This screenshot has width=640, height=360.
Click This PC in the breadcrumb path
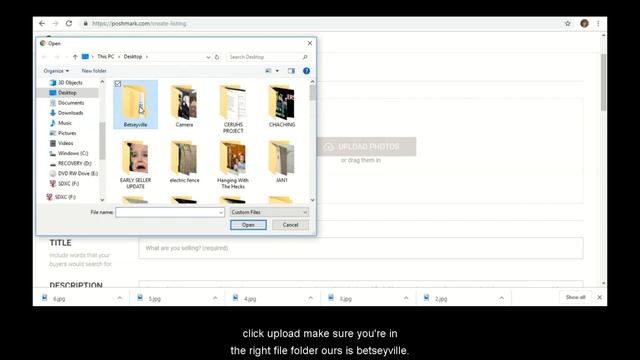point(106,57)
